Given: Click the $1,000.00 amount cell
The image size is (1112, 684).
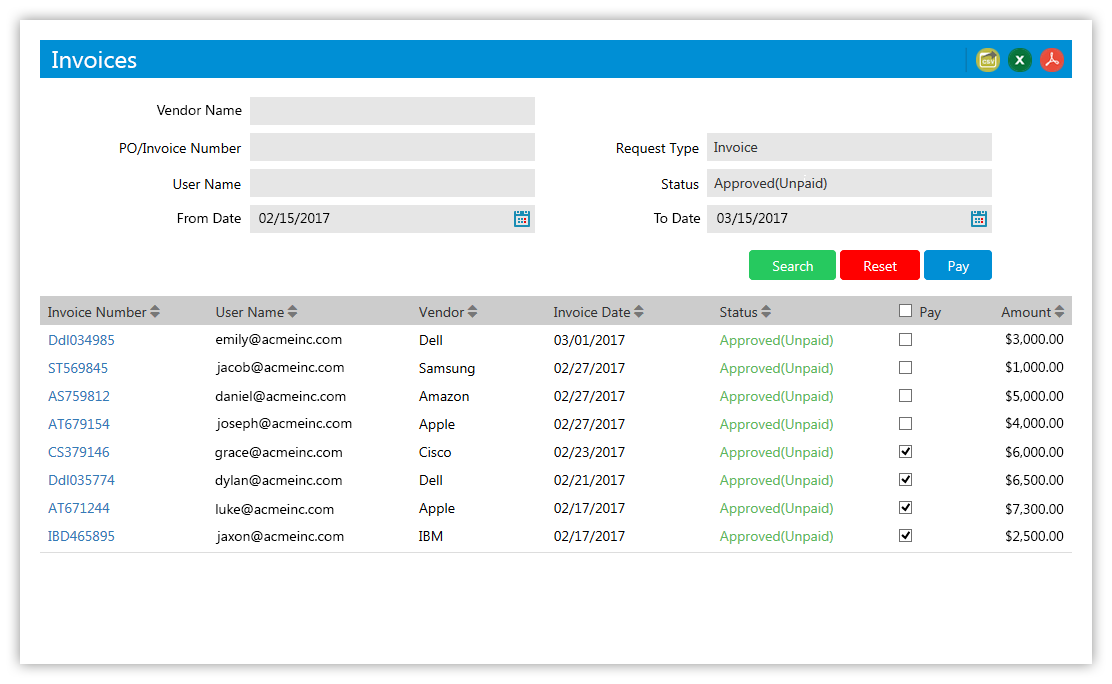Looking at the screenshot, I should [1034, 368].
